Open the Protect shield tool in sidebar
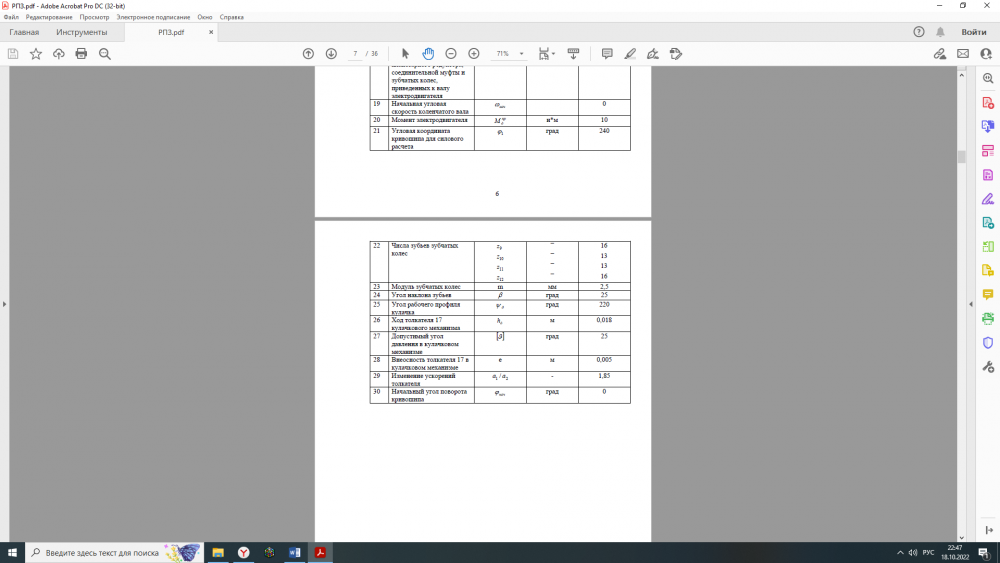This screenshot has height=563, width=1000. (x=988, y=343)
